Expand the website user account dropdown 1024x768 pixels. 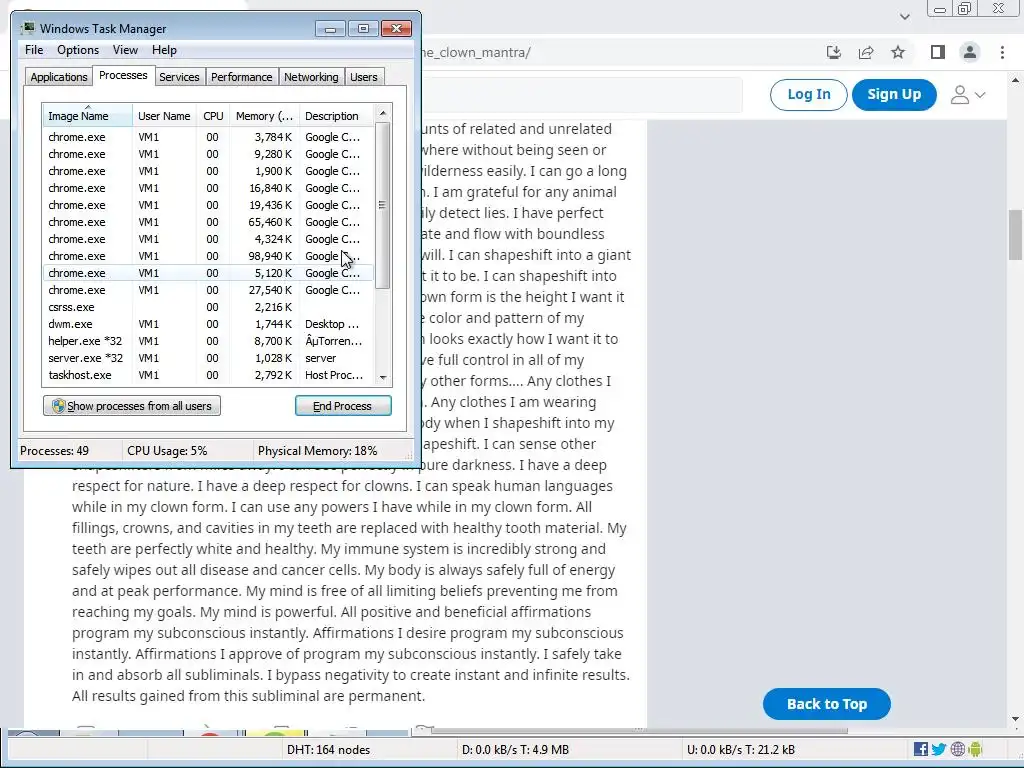point(968,95)
